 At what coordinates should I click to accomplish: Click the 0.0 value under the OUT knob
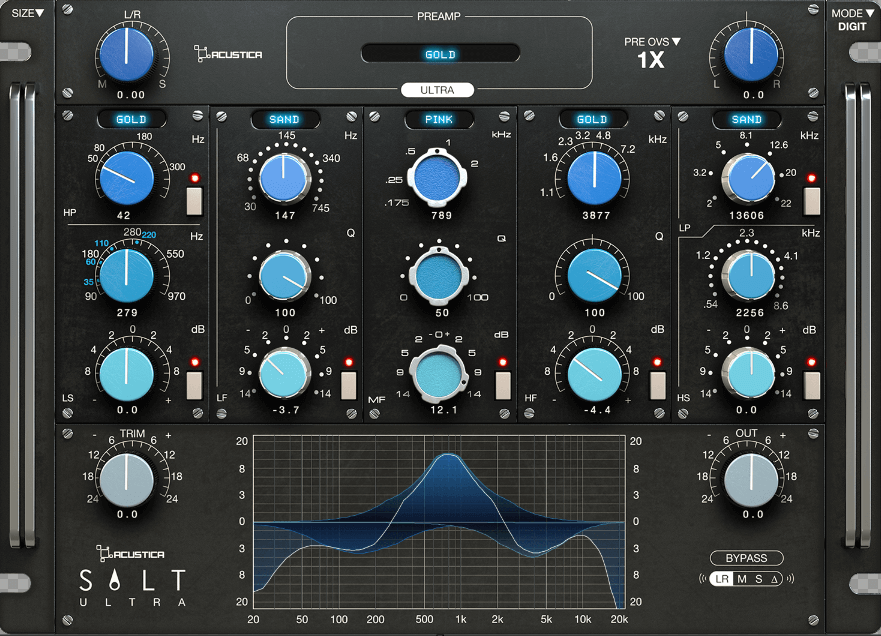753,514
